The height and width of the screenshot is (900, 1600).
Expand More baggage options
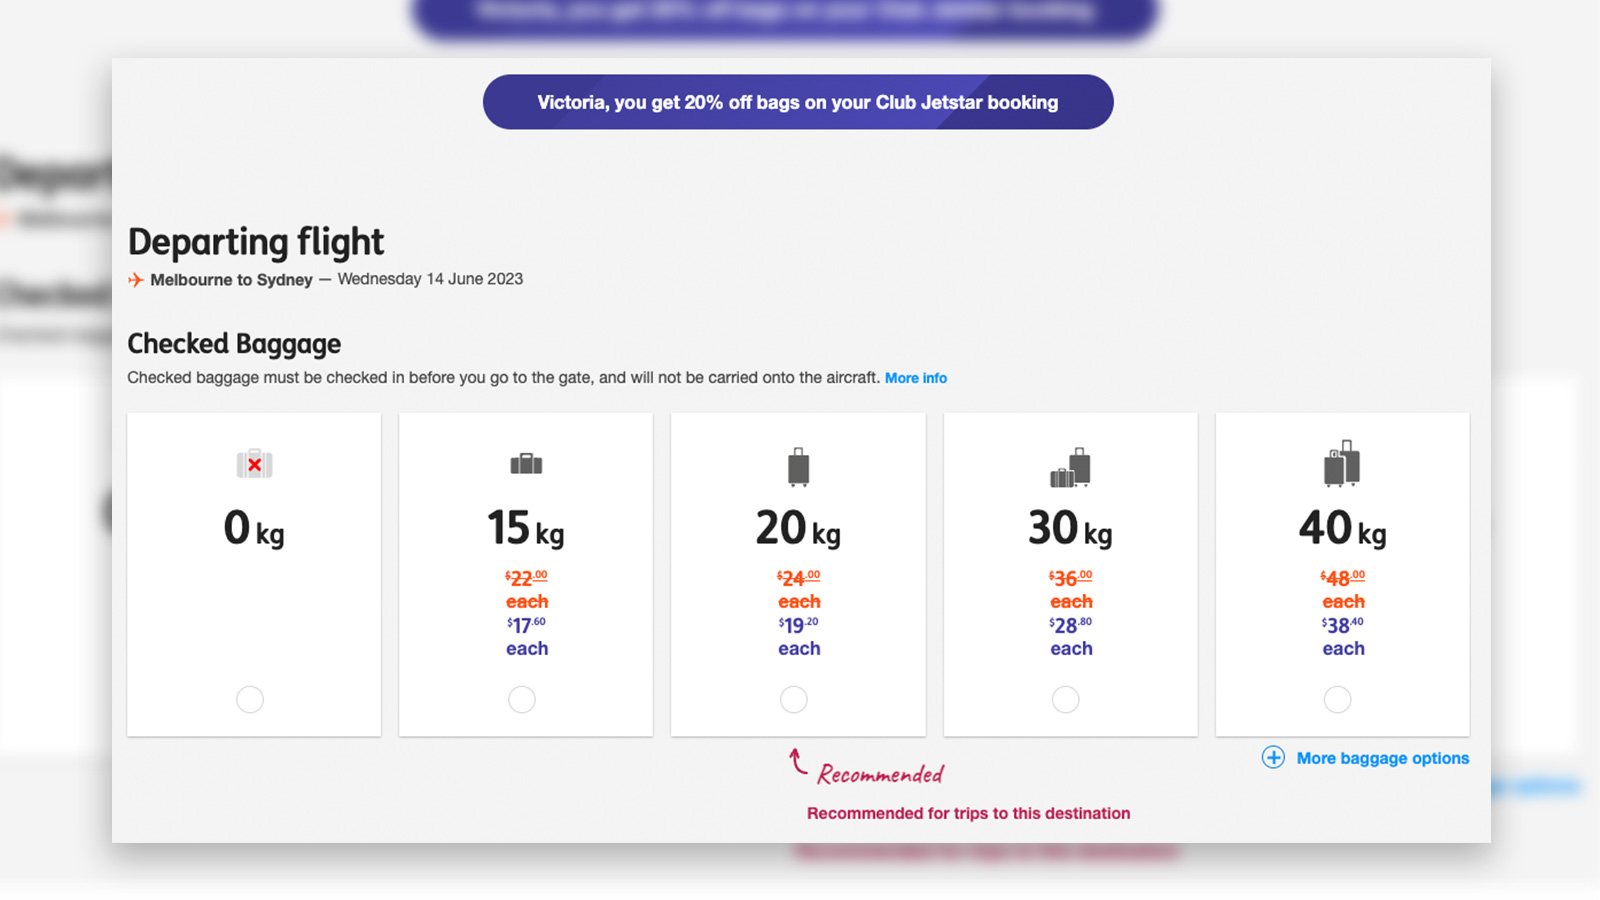pos(1383,758)
